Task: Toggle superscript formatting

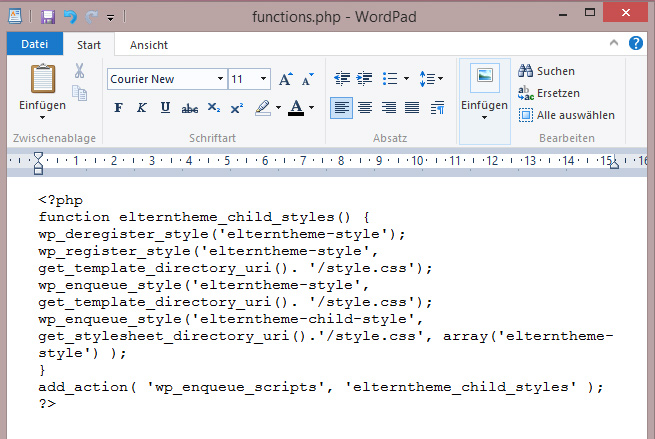Action: [x=237, y=108]
